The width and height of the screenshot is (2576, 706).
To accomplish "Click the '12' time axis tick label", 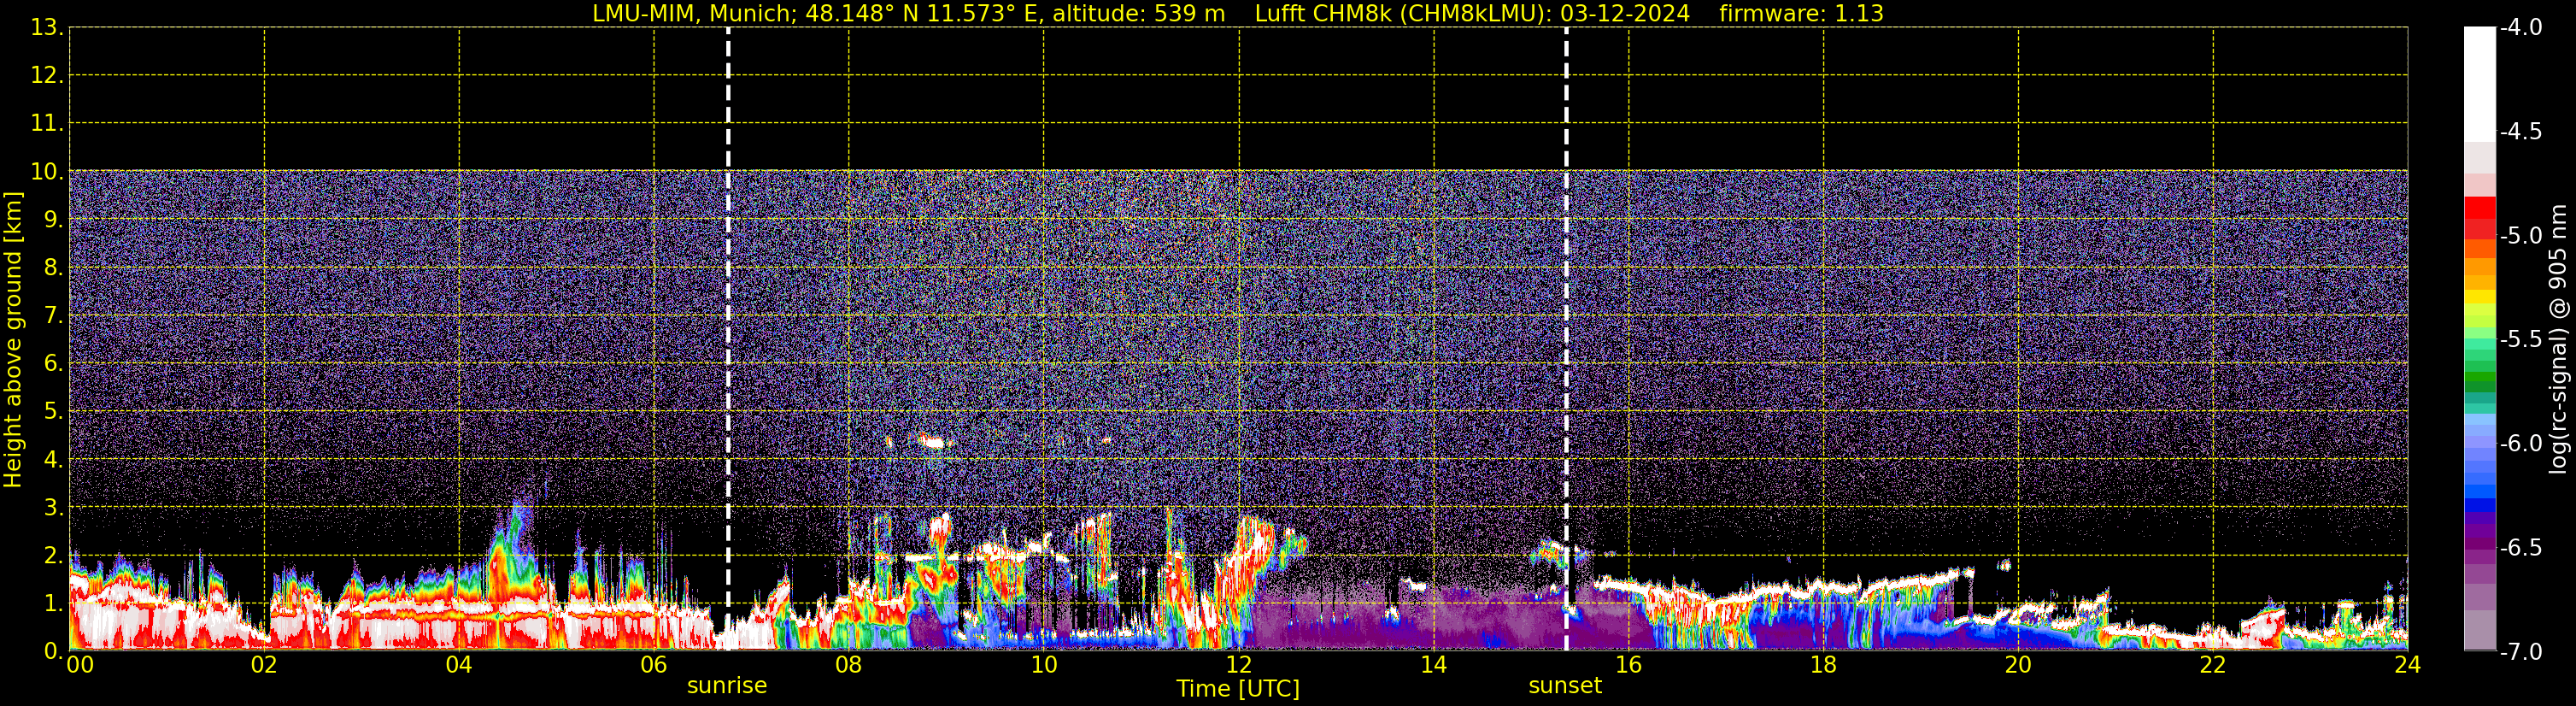I will [1239, 666].
